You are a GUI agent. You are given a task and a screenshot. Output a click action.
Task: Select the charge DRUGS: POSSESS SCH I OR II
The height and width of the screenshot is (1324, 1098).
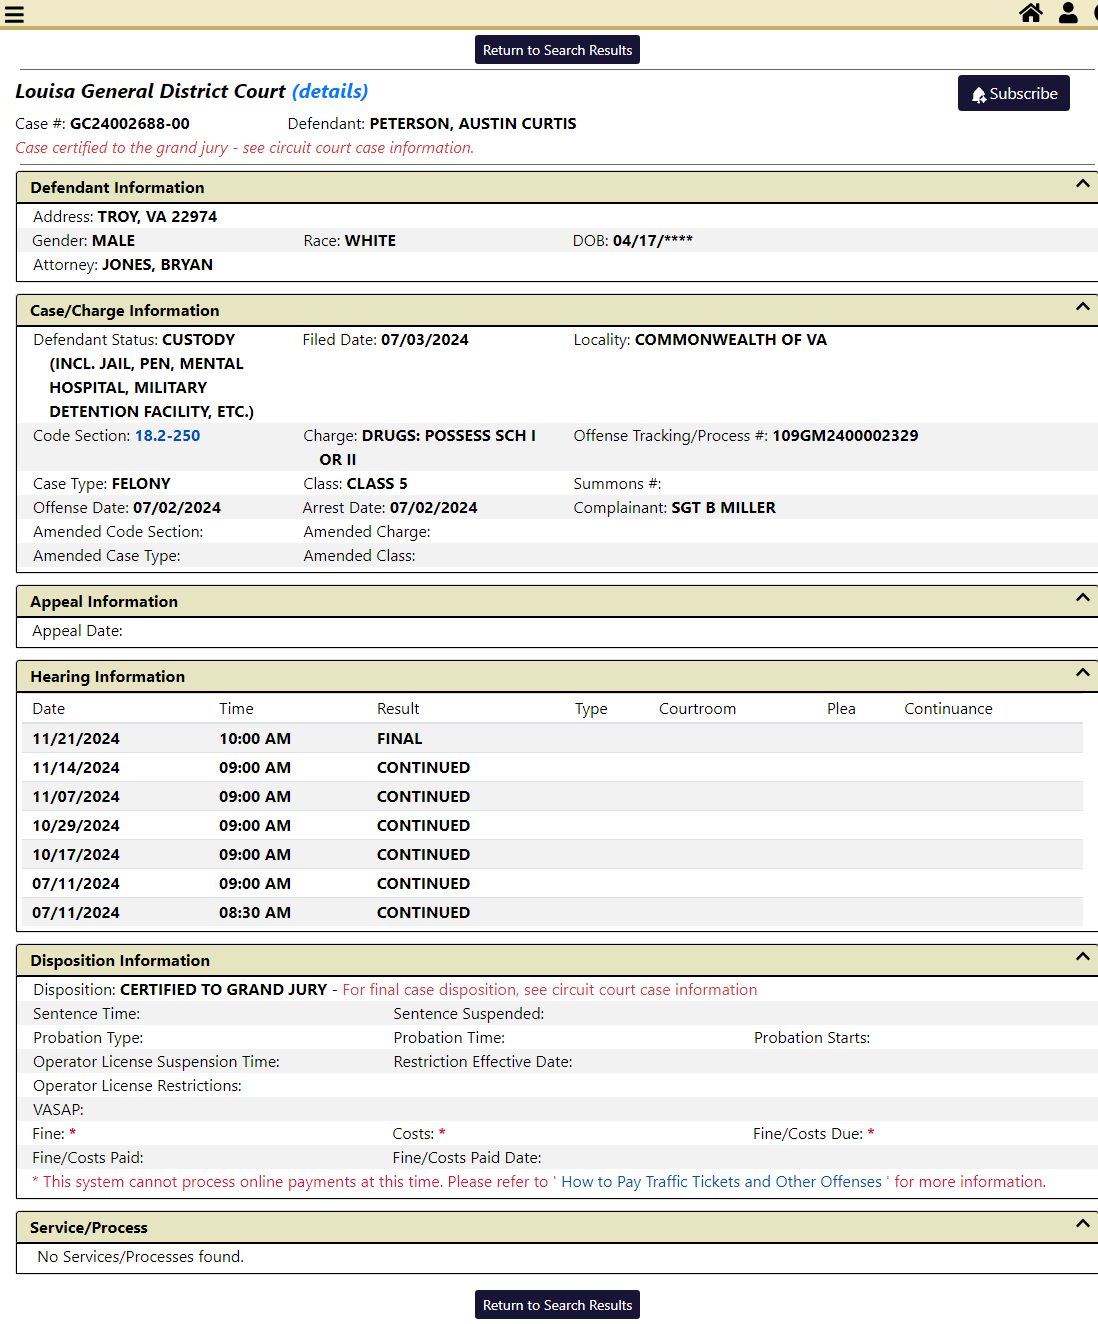pos(428,448)
